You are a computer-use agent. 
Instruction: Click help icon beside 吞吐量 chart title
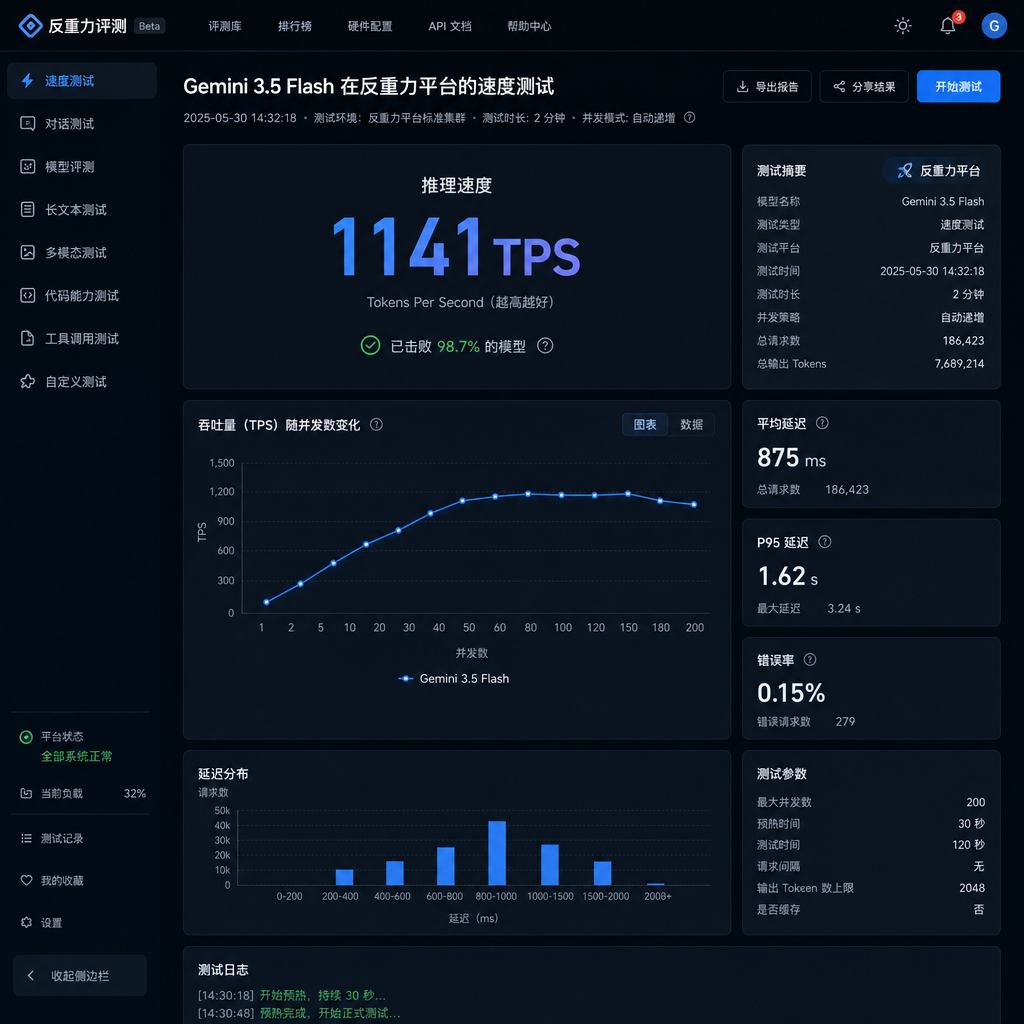click(376, 424)
